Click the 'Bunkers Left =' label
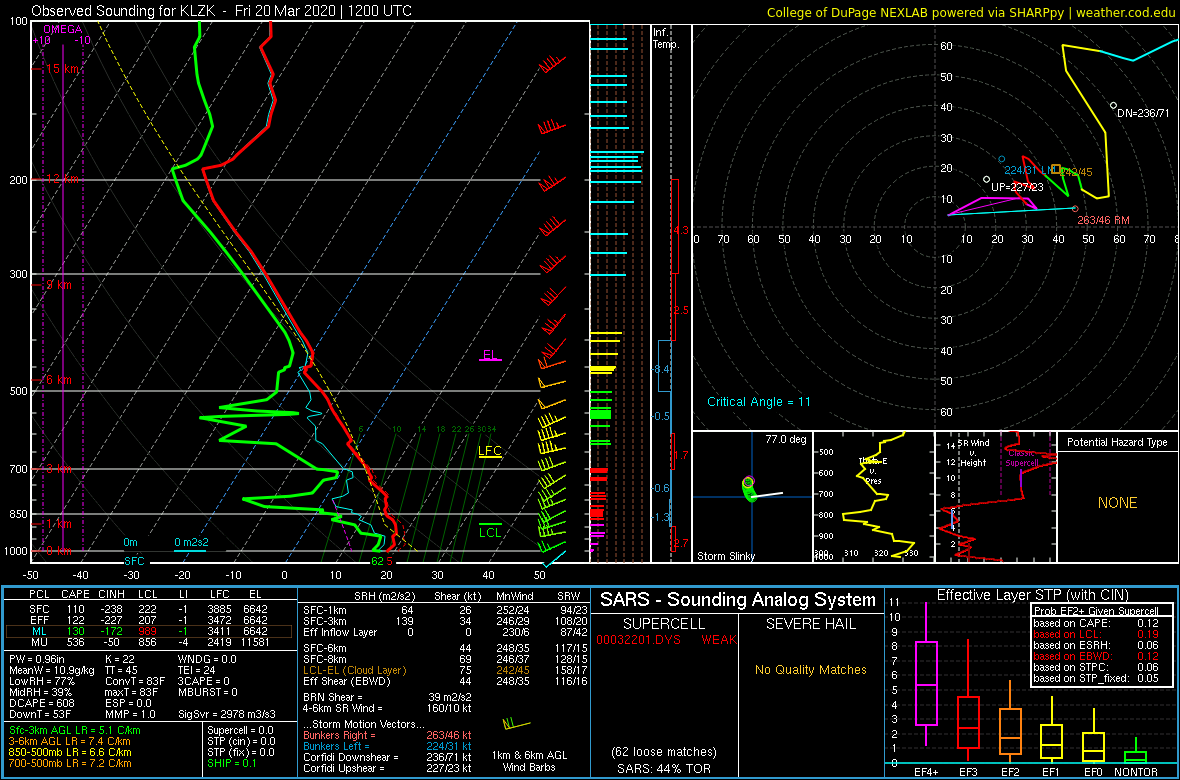The width and height of the screenshot is (1180, 780). pos(335,745)
